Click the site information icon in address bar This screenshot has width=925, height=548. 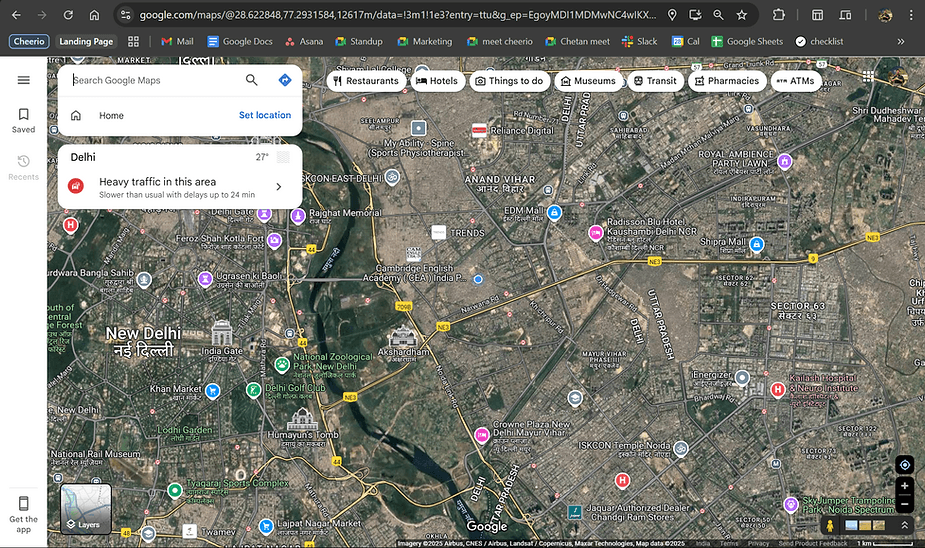(x=125, y=15)
